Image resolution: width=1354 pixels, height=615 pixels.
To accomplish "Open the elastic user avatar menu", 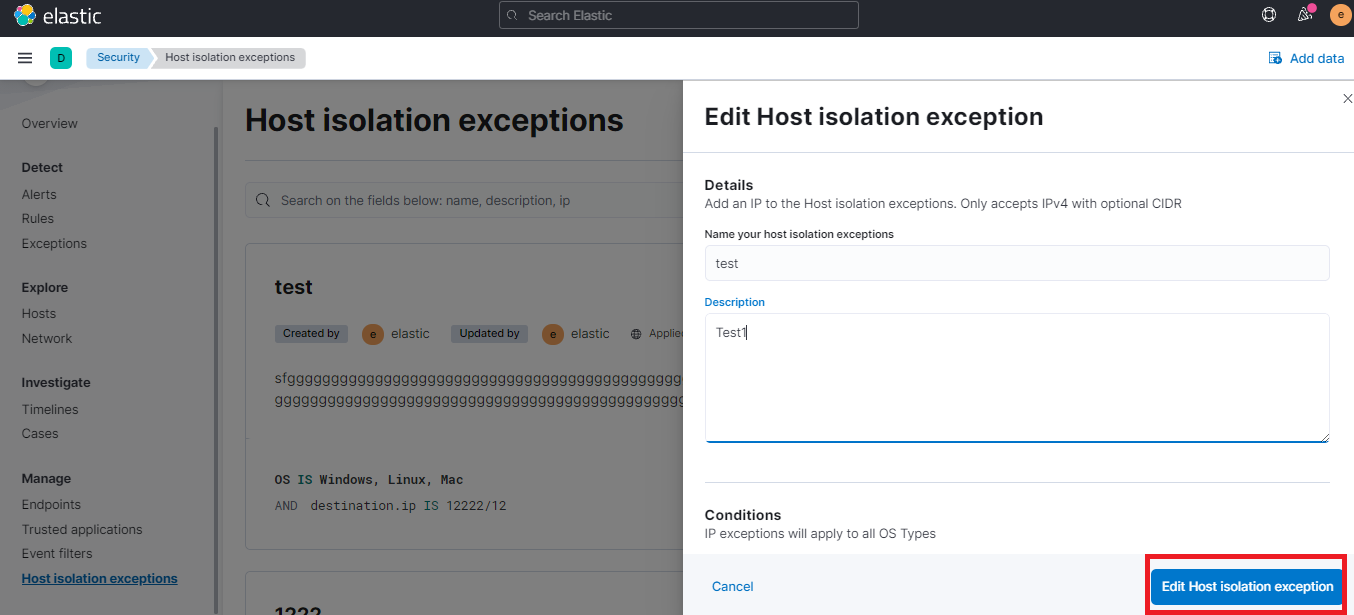I will click(x=1340, y=14).
